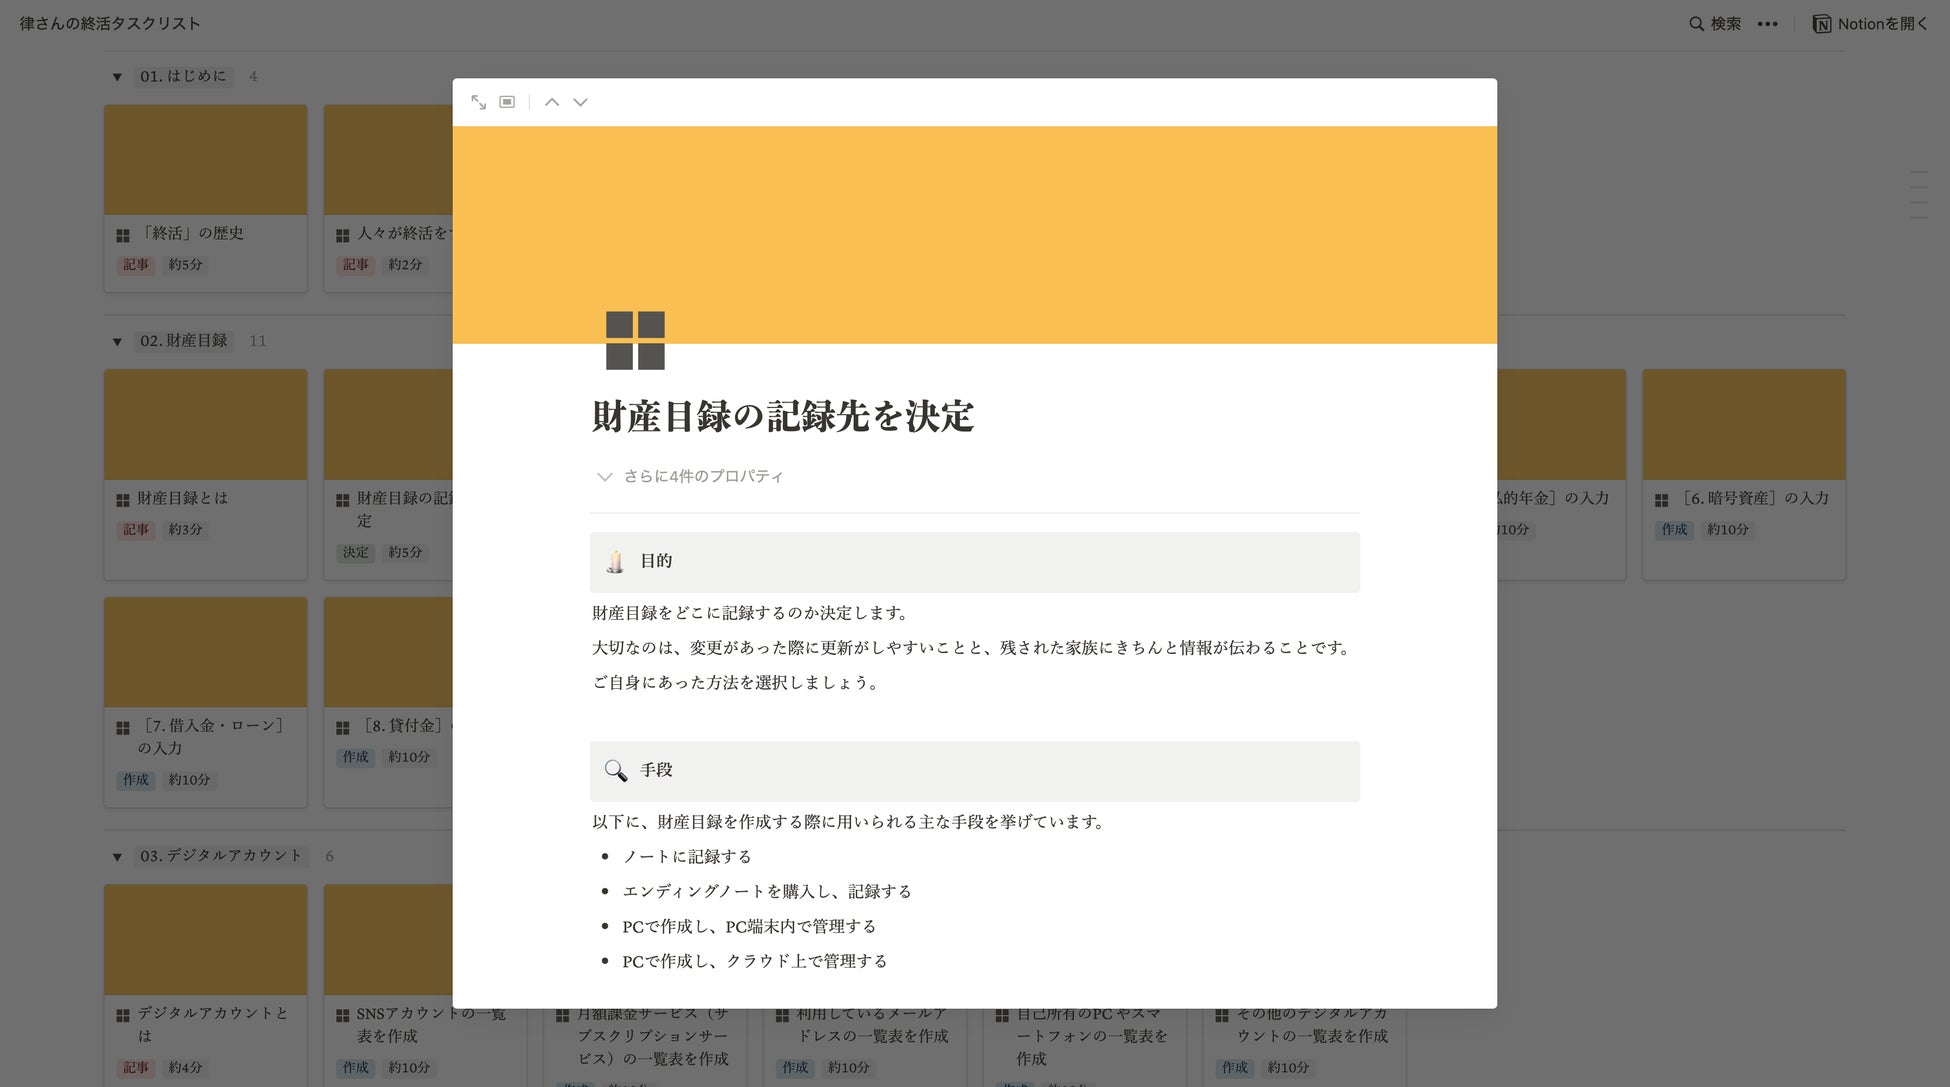Click '律さんの終活タスクリスト' breadcrumb title
1950x1087 pixels.
pos(110,24)
